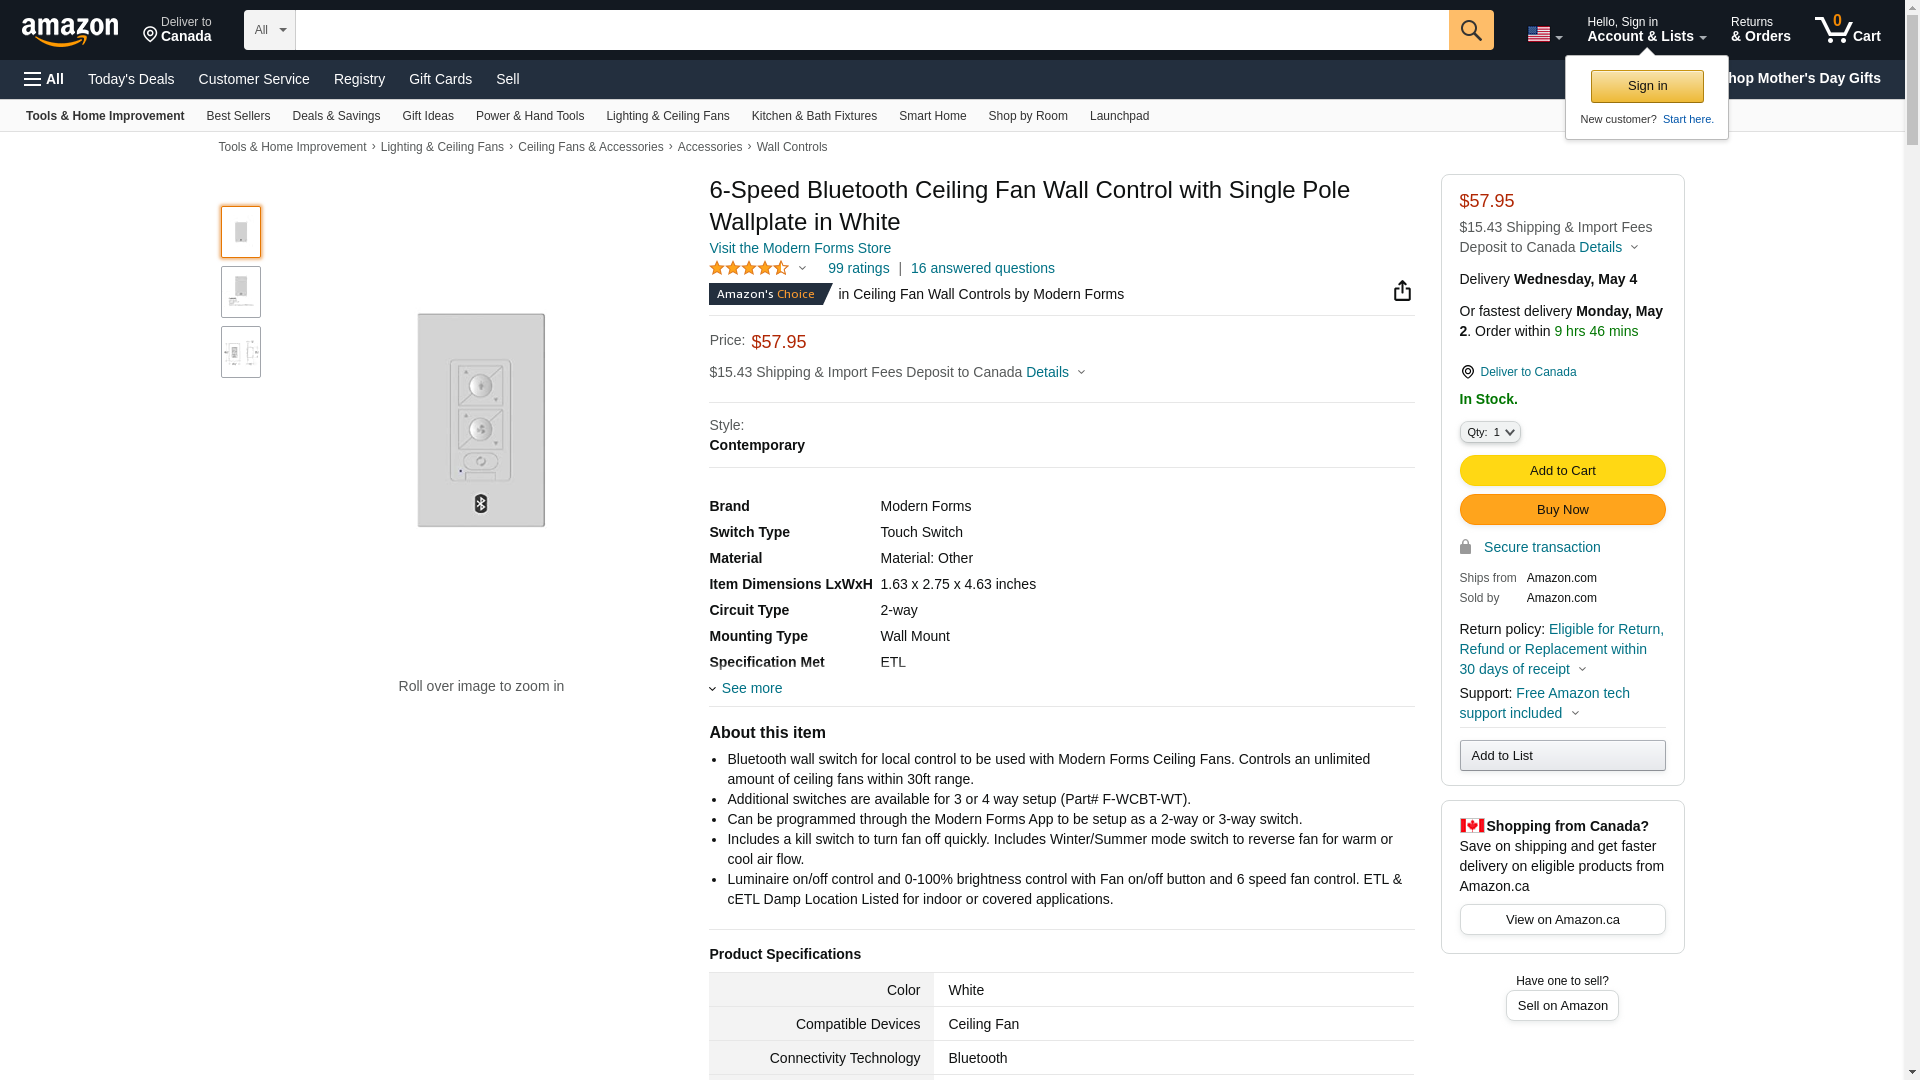Image resolution: width=1920 pixels, height=1080 pixels.
Task: Click the share icon near product title
Action: (x=1402, y=291)
